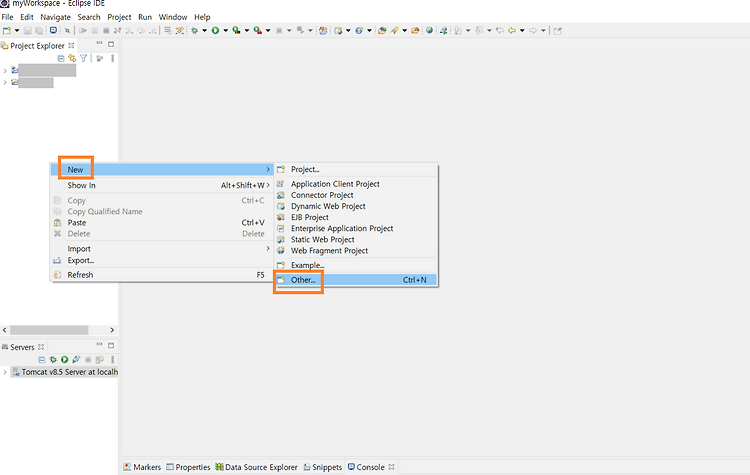Open the dropdown arrow beside the New icon
This screenshot has width=750, height=475.
(17, 31)
